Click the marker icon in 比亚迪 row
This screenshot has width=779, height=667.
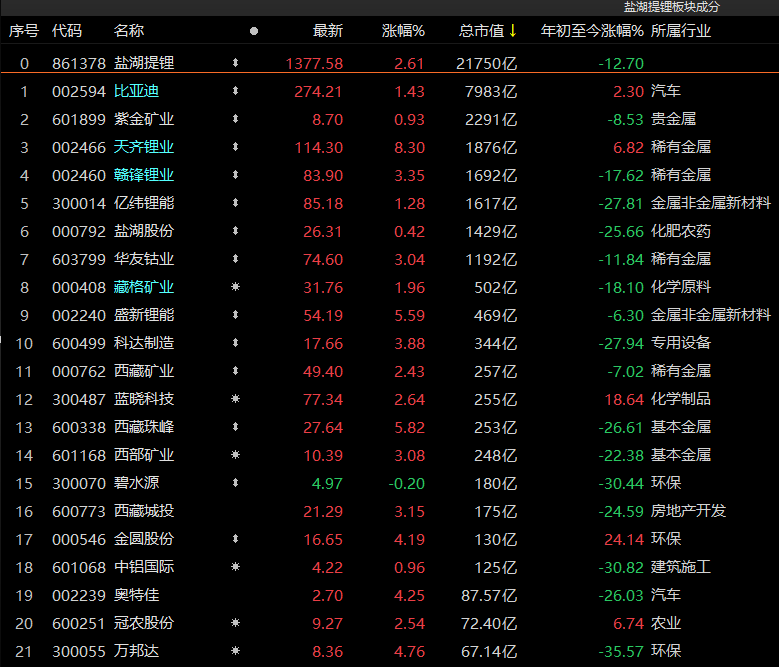click(235, 91)
